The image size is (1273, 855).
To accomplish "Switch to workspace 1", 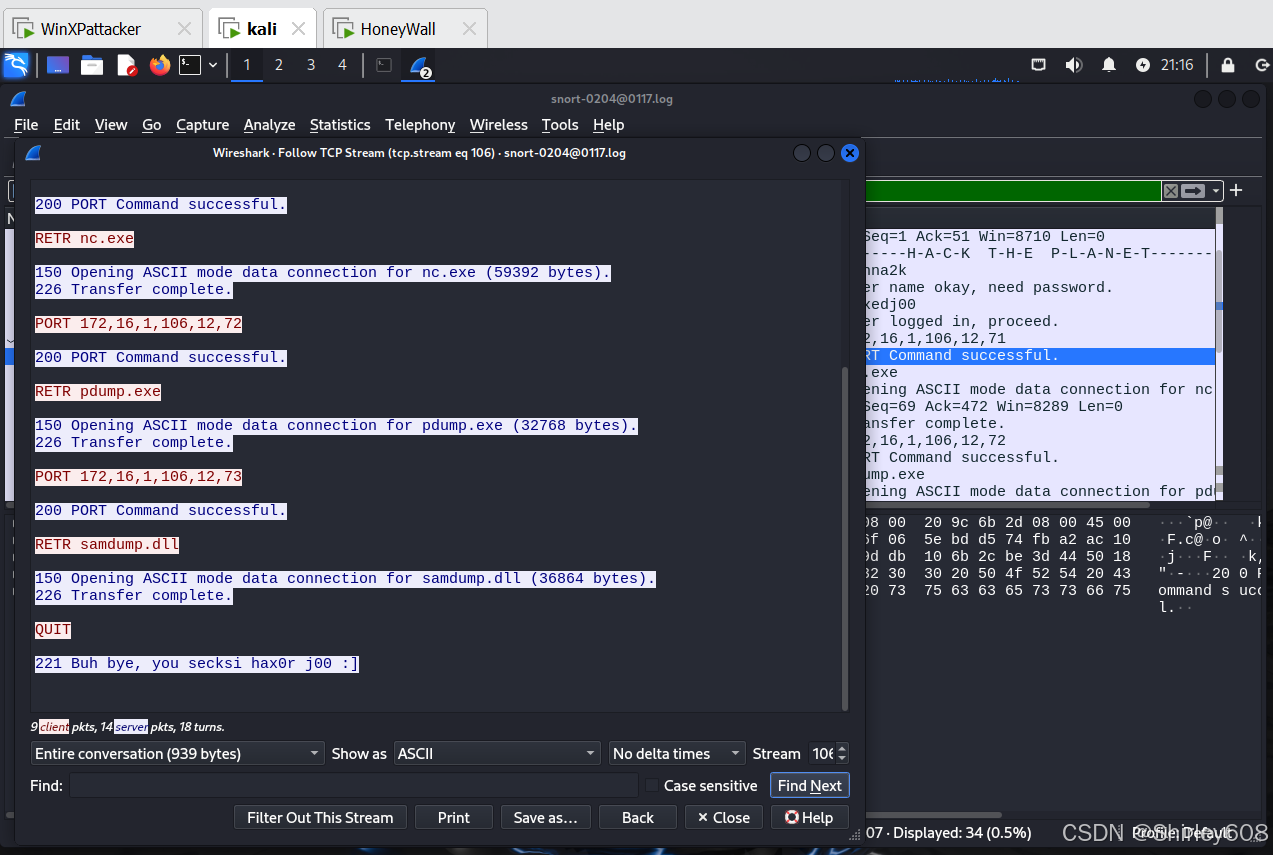I will tap(246, 65).
